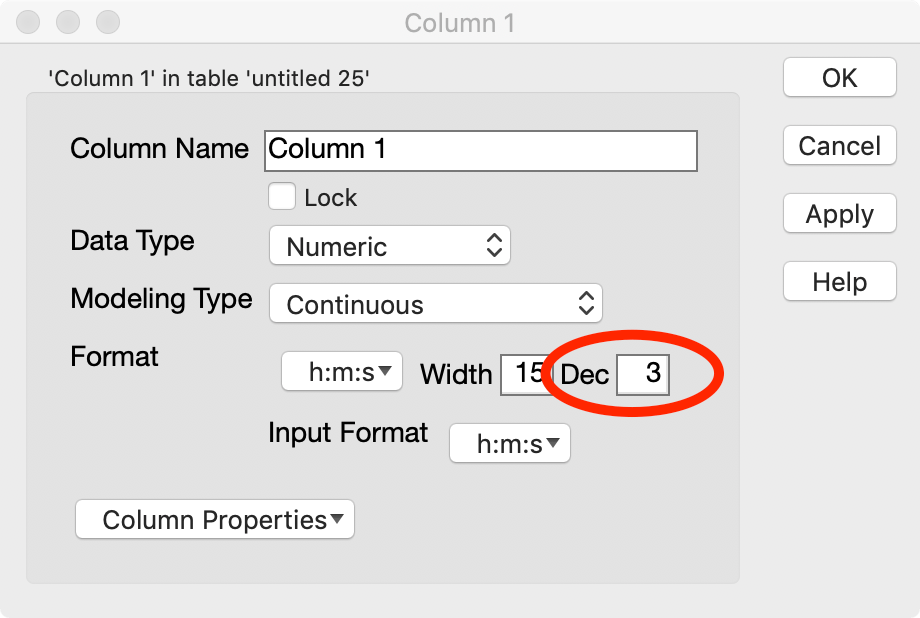The image size is (920, 618).
Task: Open the Input Format dropdown
Action: [x=510, y=444]
